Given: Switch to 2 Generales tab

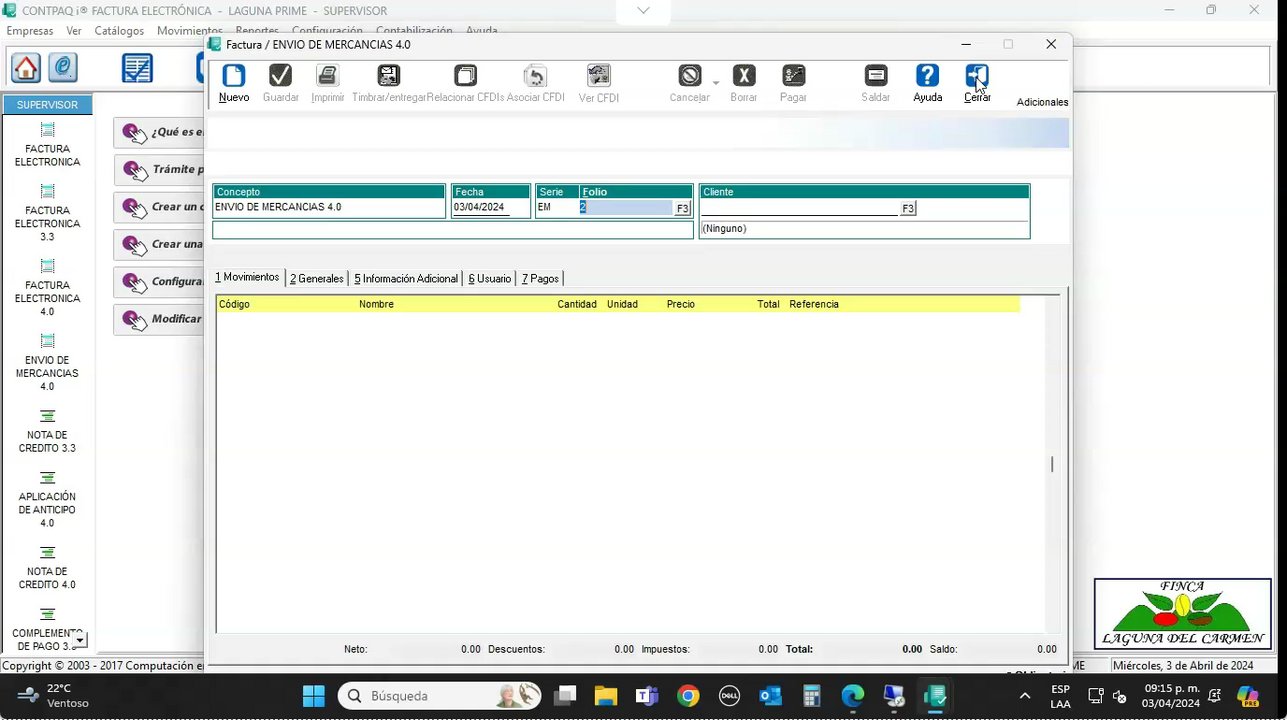Looking at the screenshot, I should [x=317, y=279].
